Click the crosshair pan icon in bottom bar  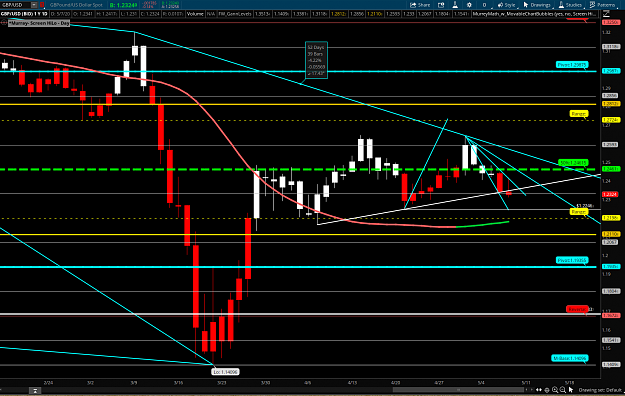click(x=547, y=390)
